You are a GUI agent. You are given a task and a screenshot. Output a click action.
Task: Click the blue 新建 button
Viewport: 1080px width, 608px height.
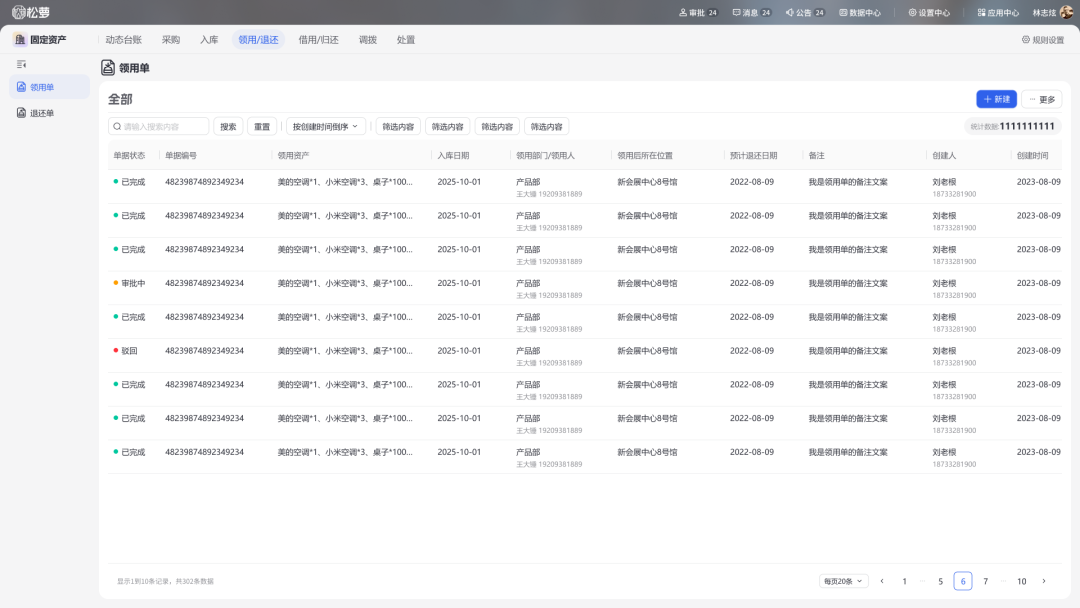pos(996,99)
